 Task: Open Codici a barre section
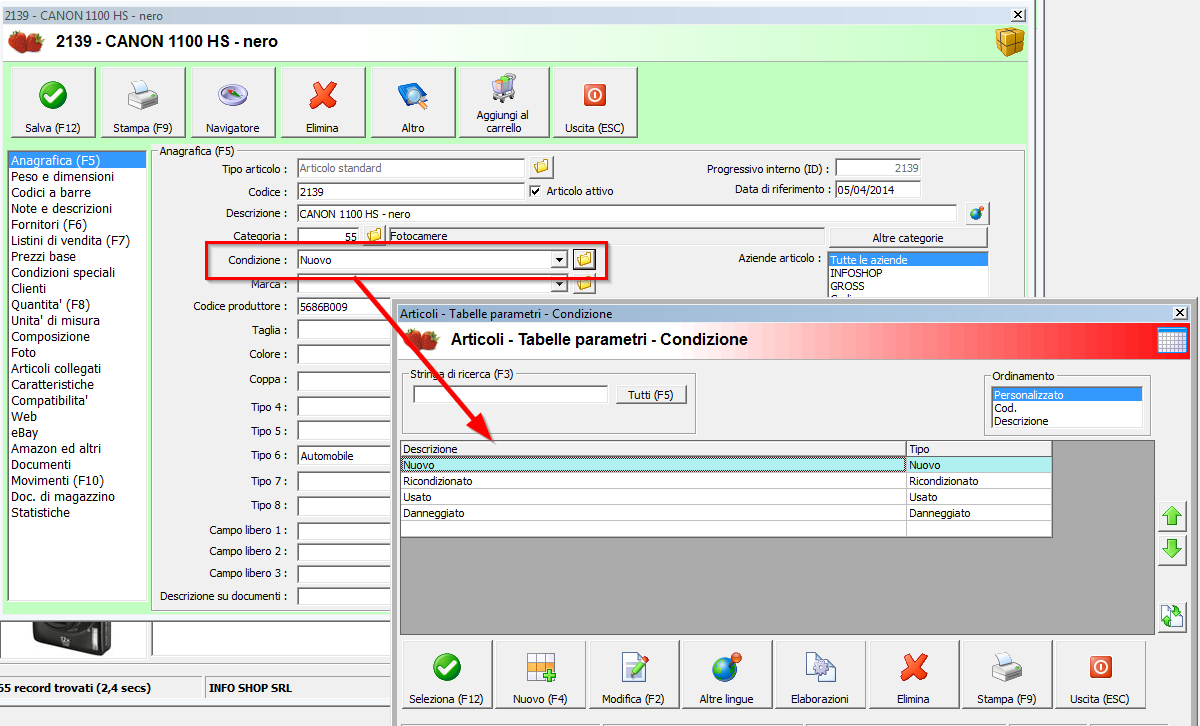coord(51,192)
